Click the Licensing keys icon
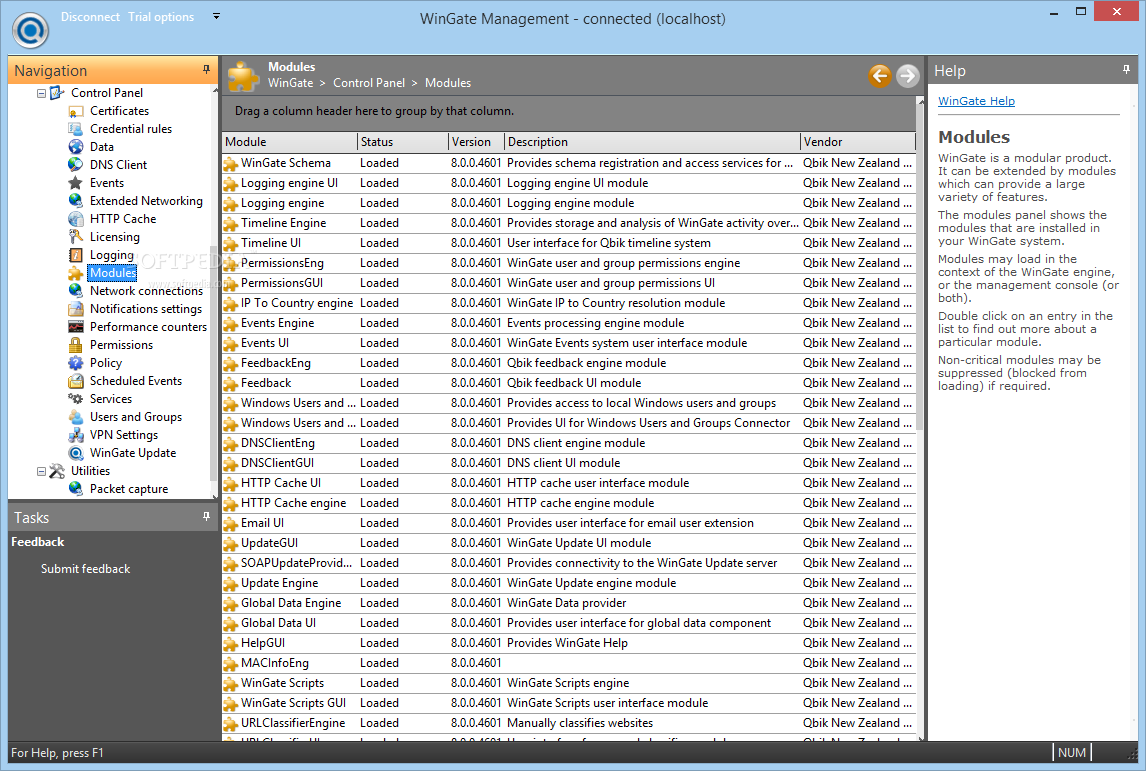Image resolution: width=1146 pixels, height=771 pixels. click(75, 237)
